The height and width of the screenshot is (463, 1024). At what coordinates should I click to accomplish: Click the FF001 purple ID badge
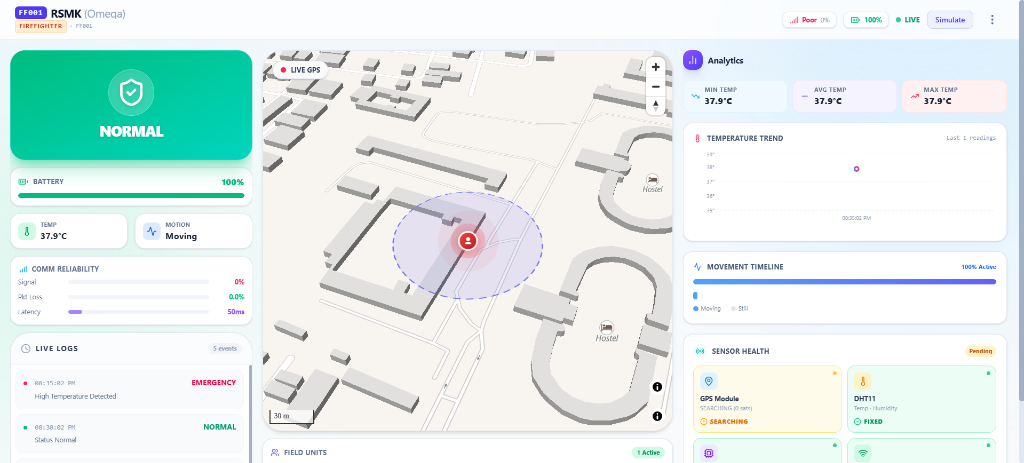[31, 12]
